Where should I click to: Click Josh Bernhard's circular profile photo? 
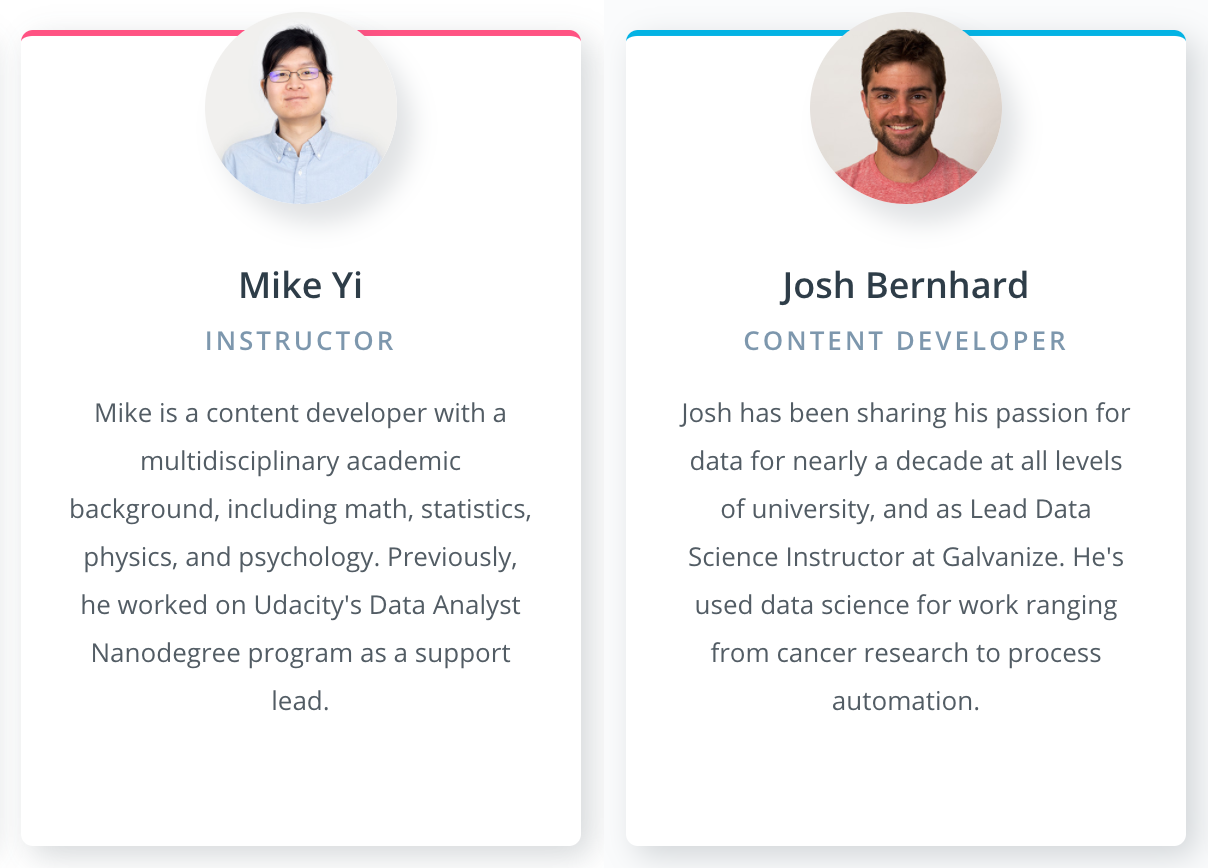coord(906,108)
